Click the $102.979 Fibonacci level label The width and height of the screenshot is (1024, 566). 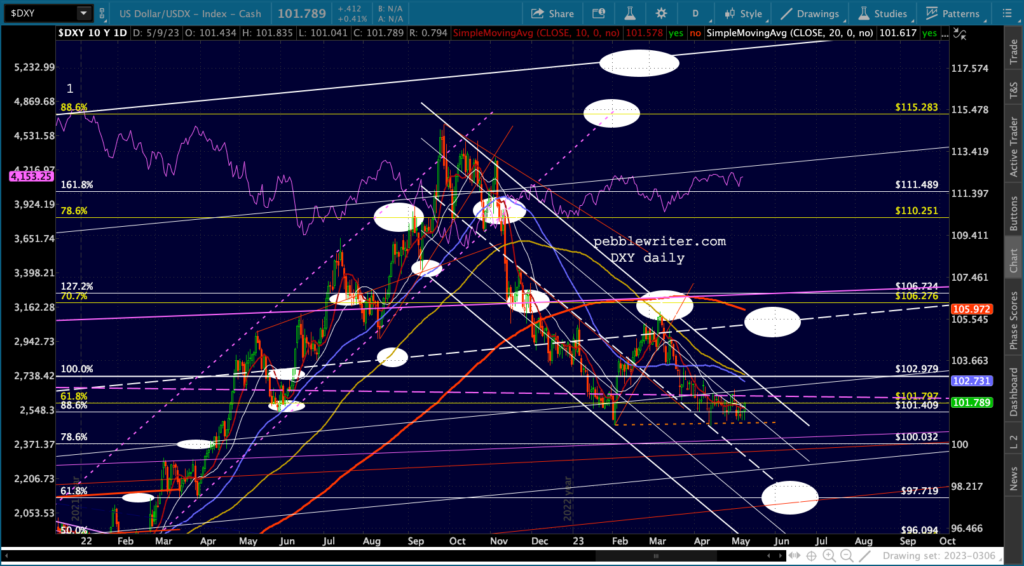point(917,369)
